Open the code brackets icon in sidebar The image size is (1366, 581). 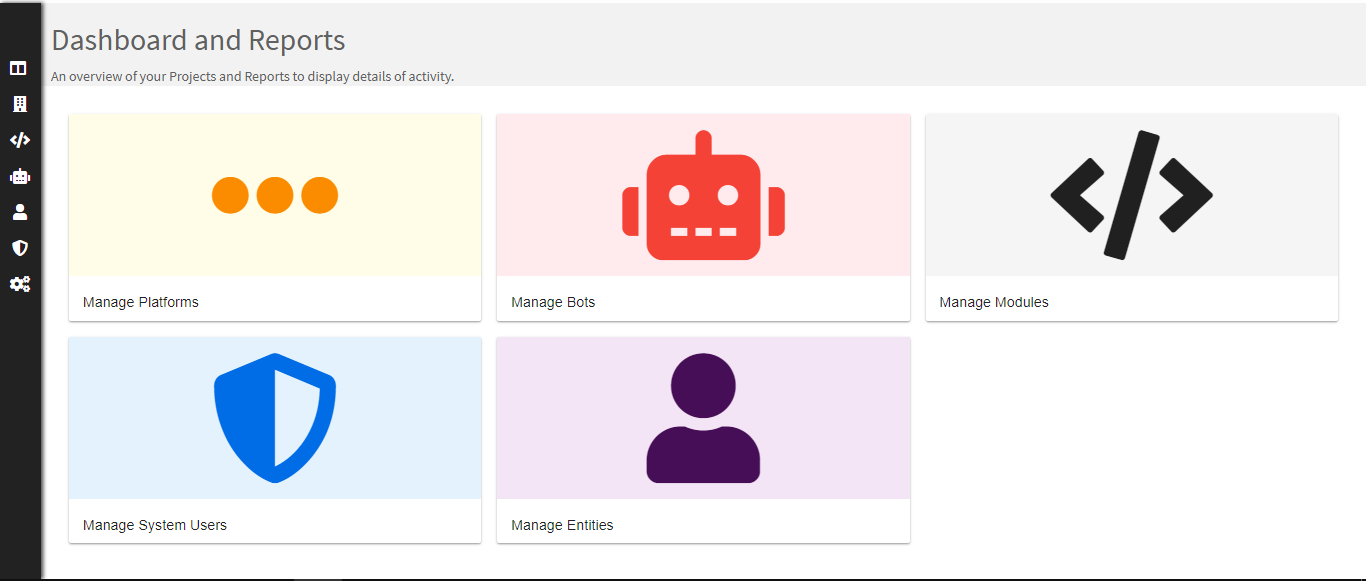coord(19,140)
